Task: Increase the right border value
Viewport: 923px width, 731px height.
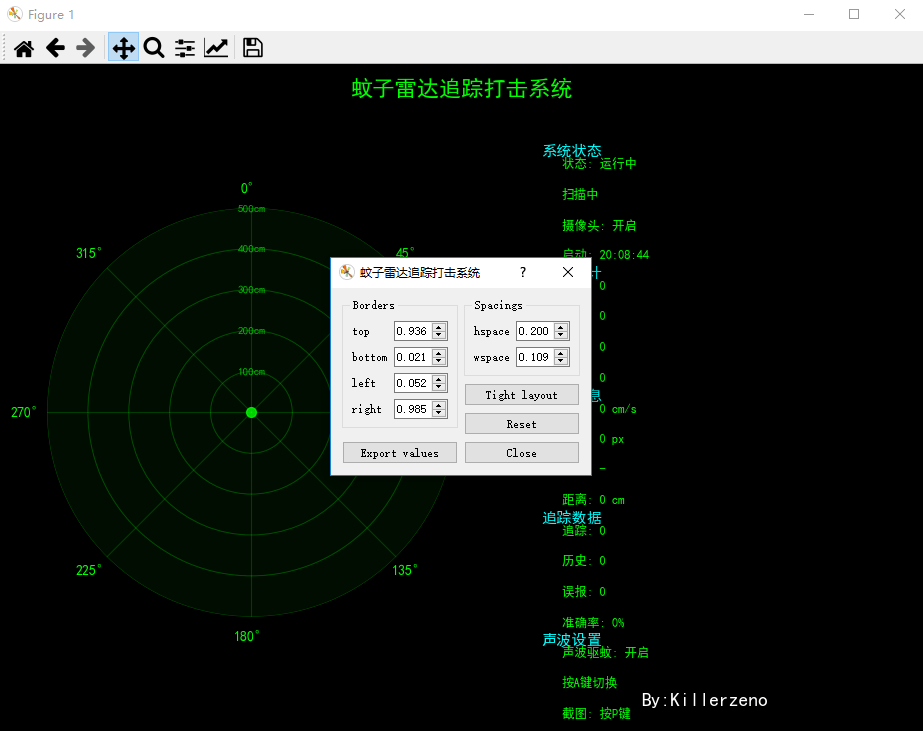Action: 440,405
